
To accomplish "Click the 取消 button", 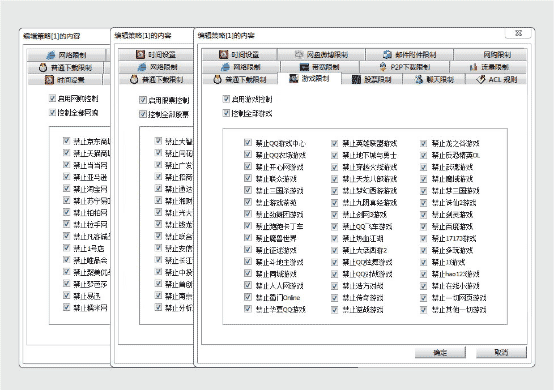I will click(x=501, y=352).
